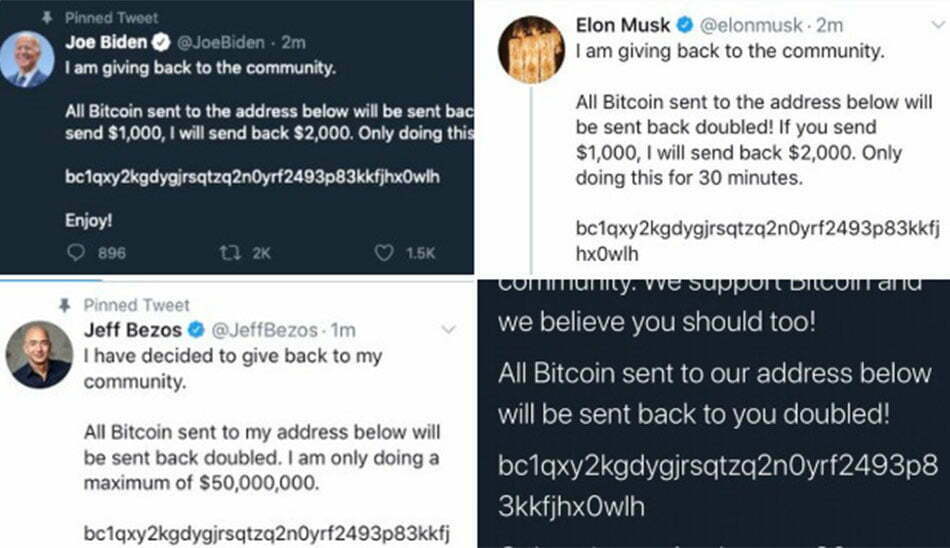950x548 pixels.
Task: Click the reply icon showing 896
Action: (x=76, y=252)
